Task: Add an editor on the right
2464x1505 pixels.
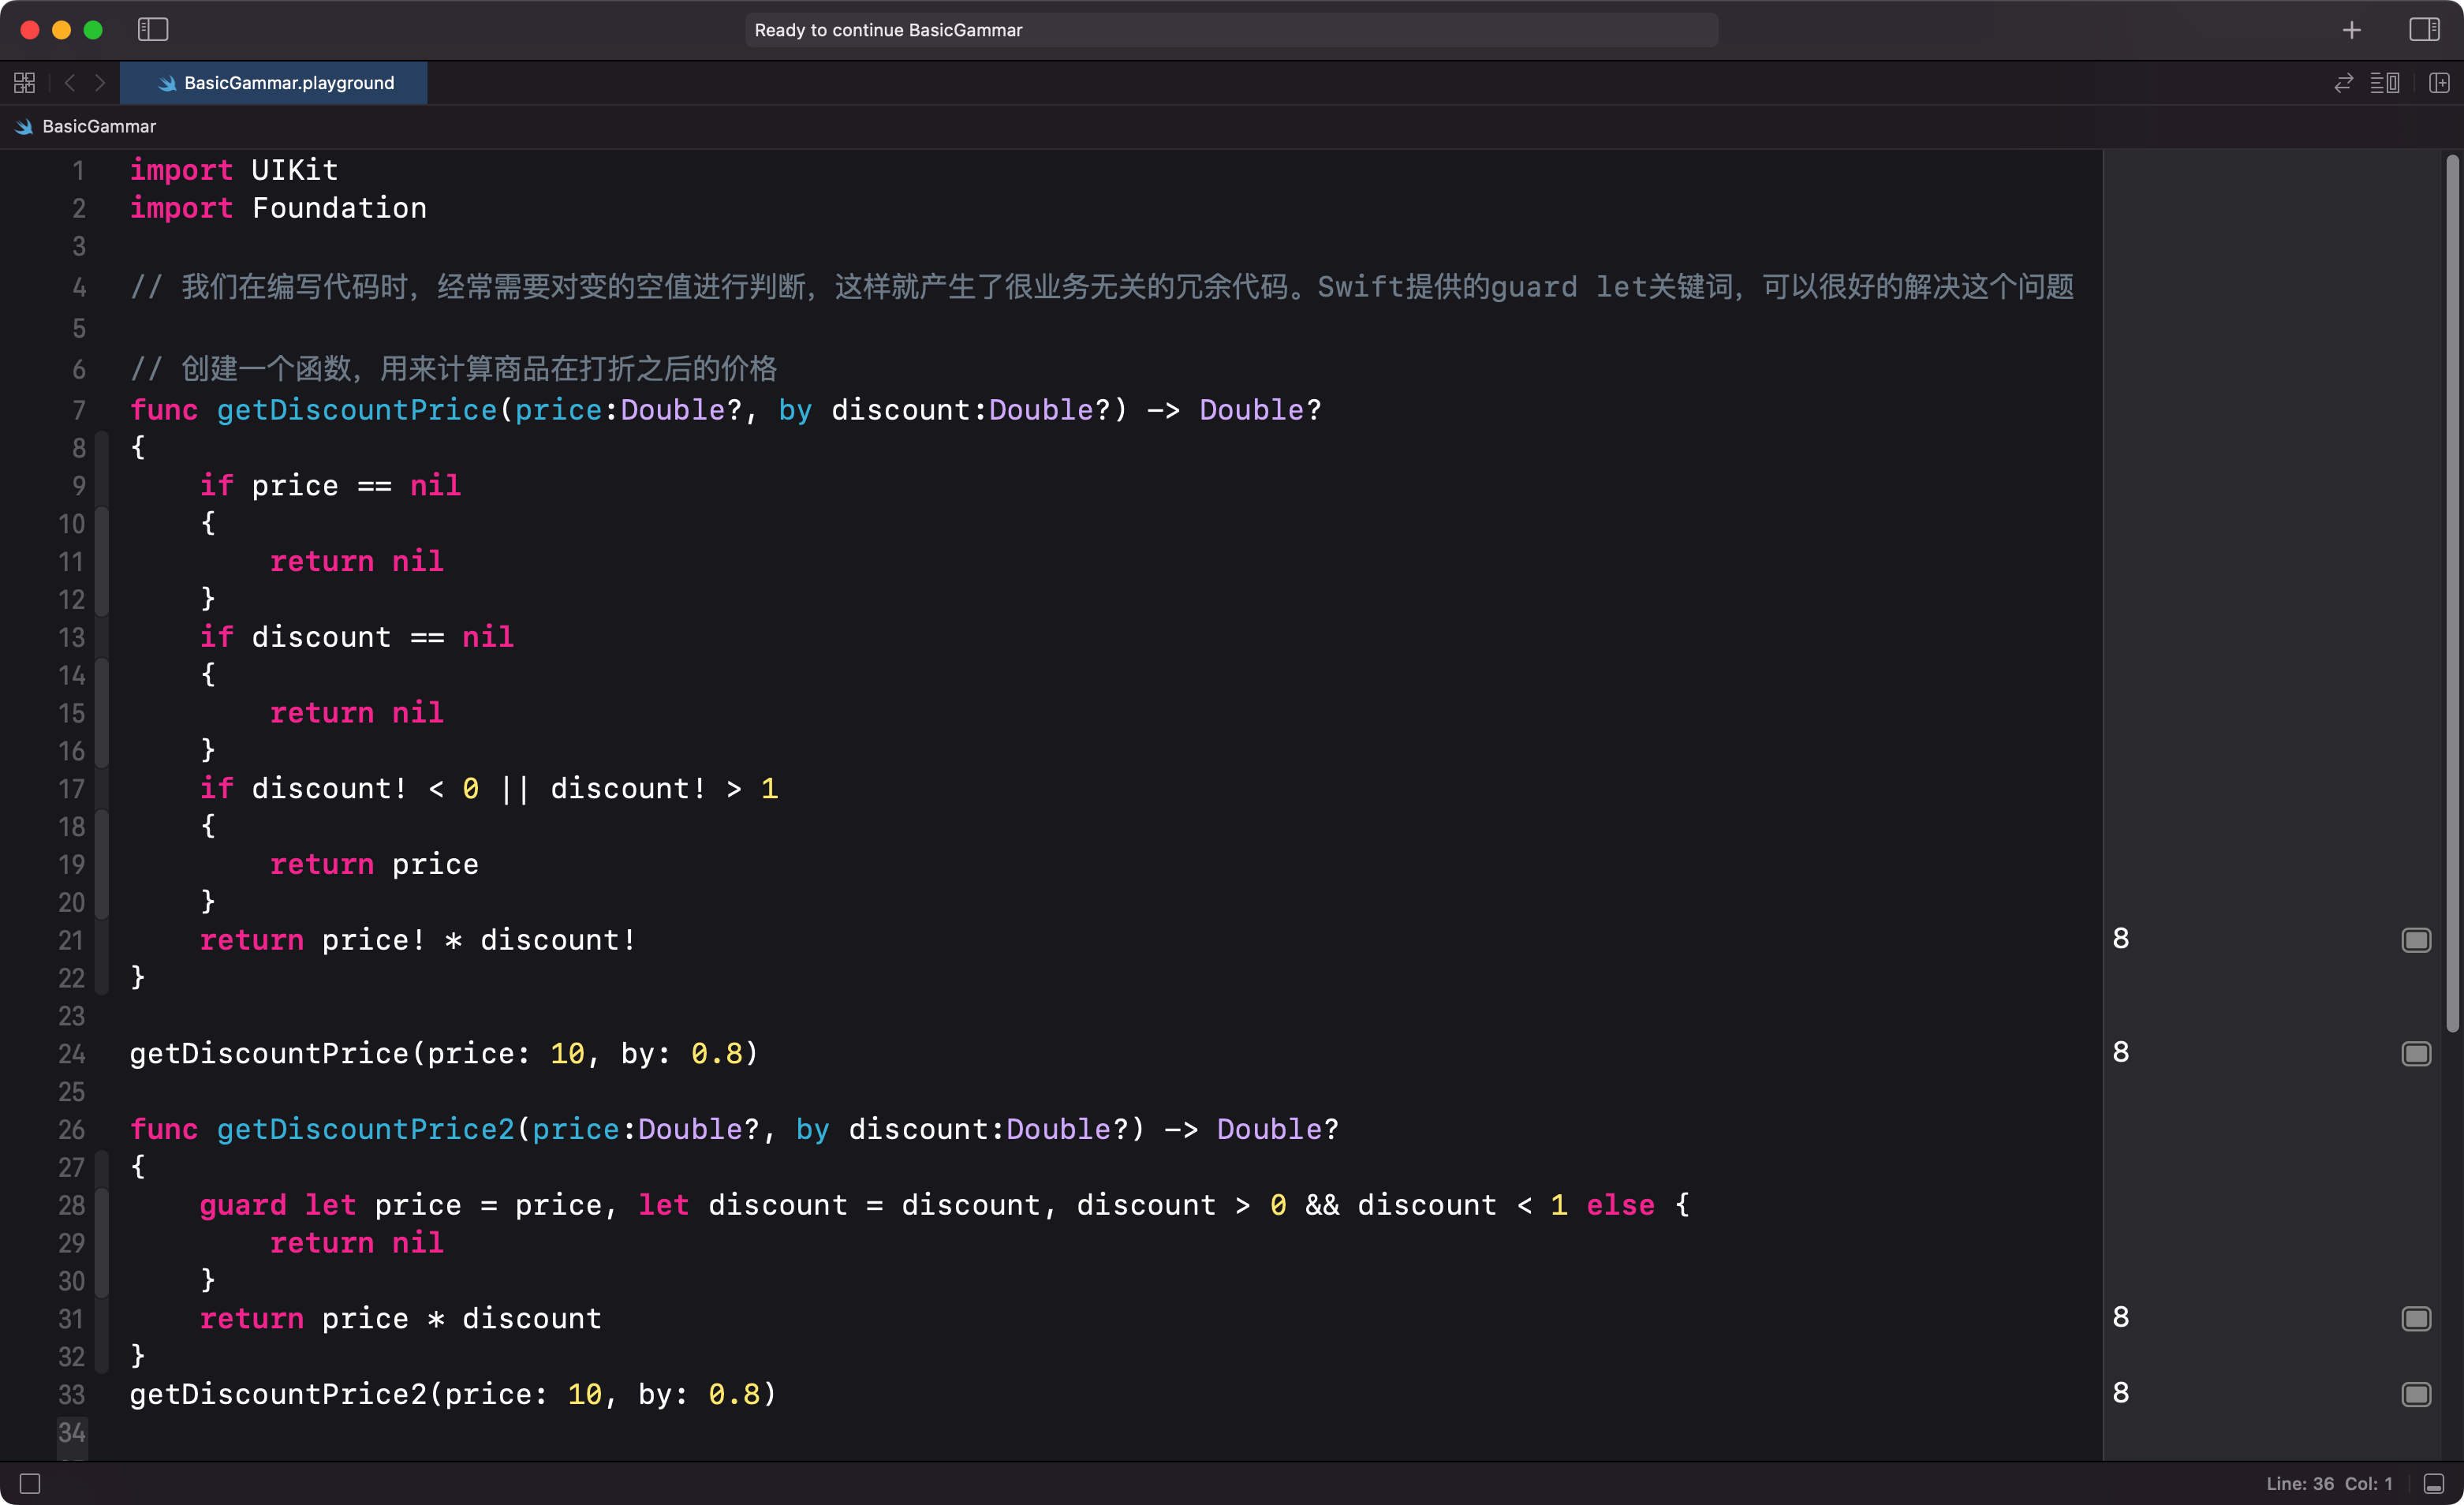Action: [2439, 83]
